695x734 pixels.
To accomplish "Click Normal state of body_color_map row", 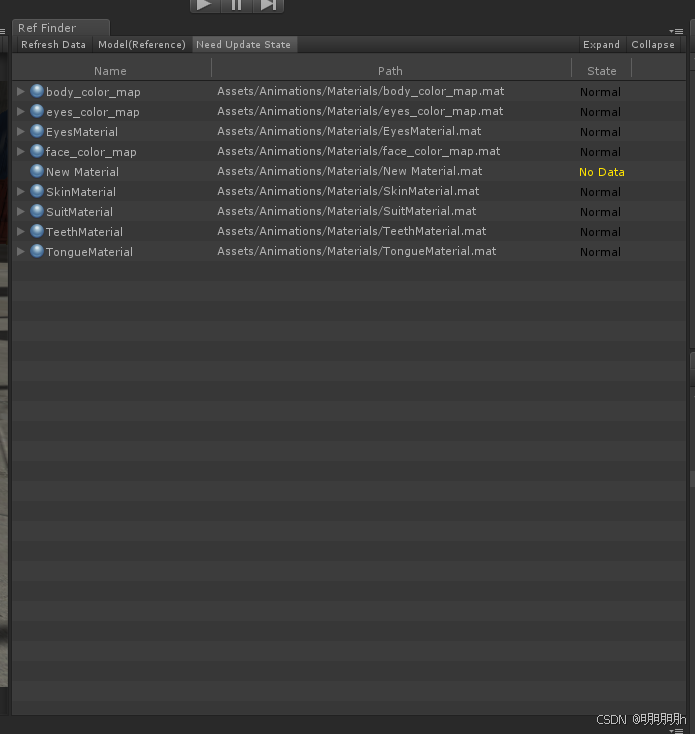I will [x=600, y=92].
